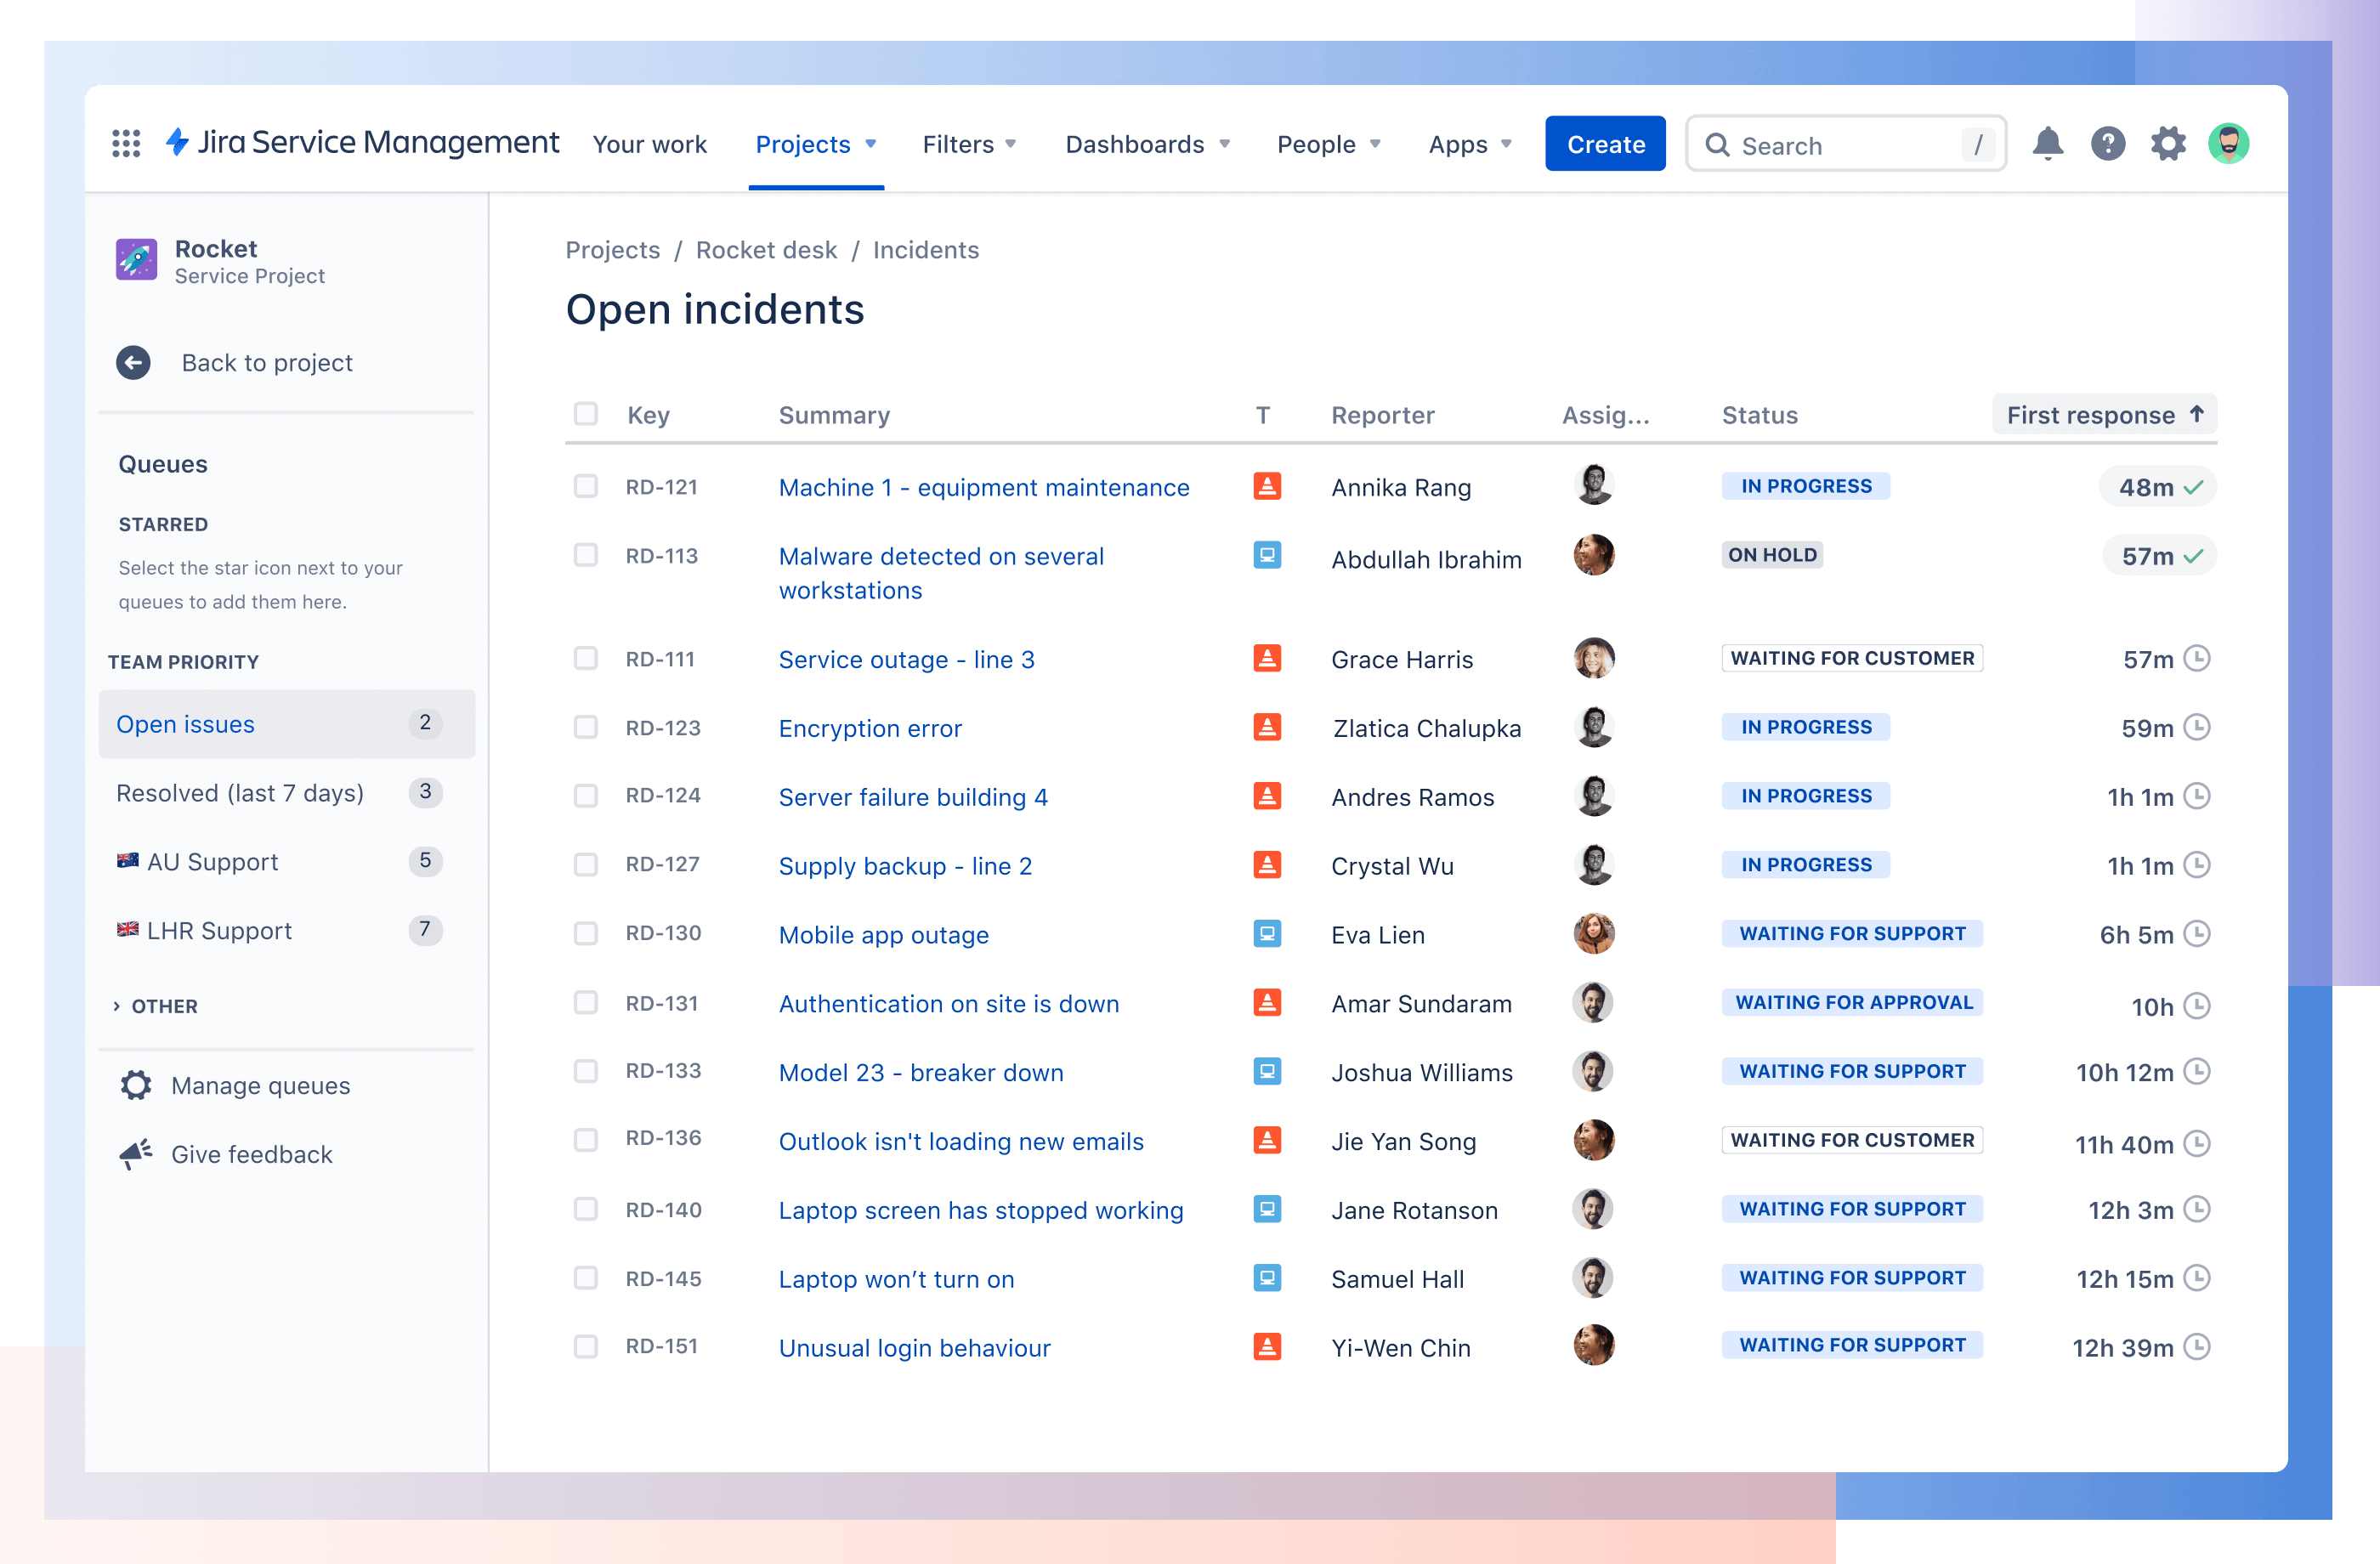Toggle the select-all checkbox in the header row

point(586,414)
